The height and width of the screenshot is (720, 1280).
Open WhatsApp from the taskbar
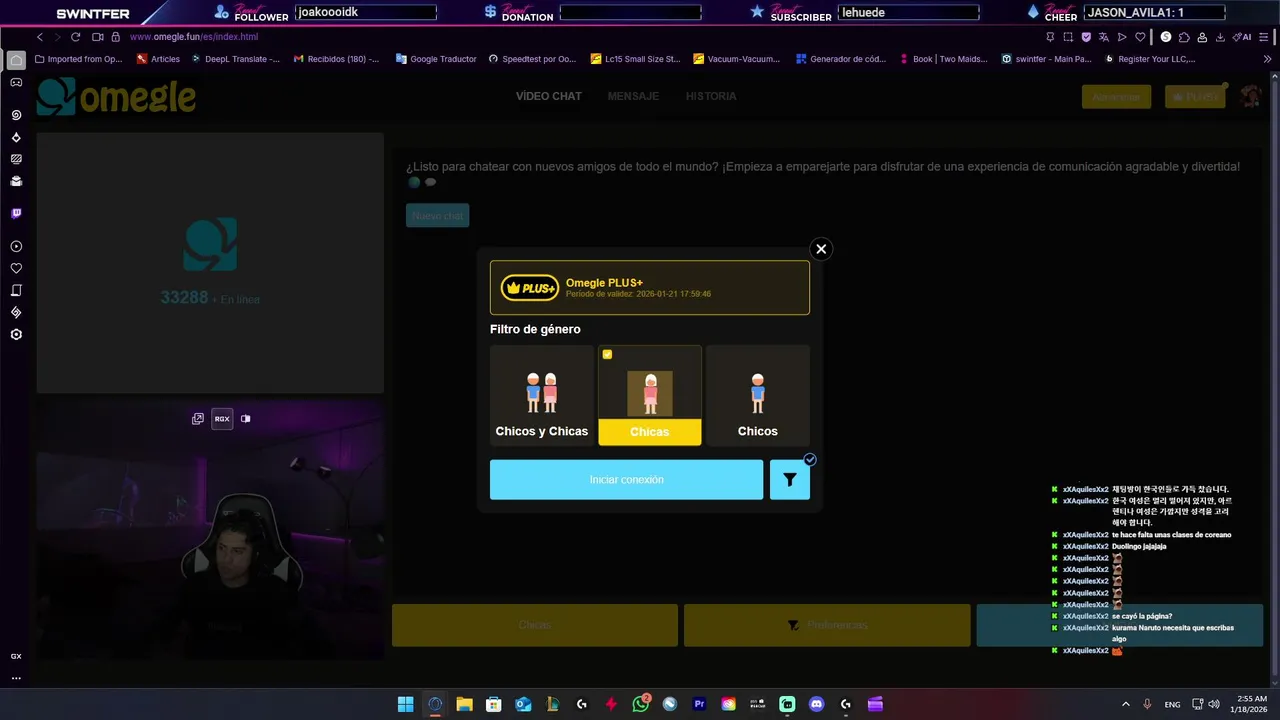641,704
